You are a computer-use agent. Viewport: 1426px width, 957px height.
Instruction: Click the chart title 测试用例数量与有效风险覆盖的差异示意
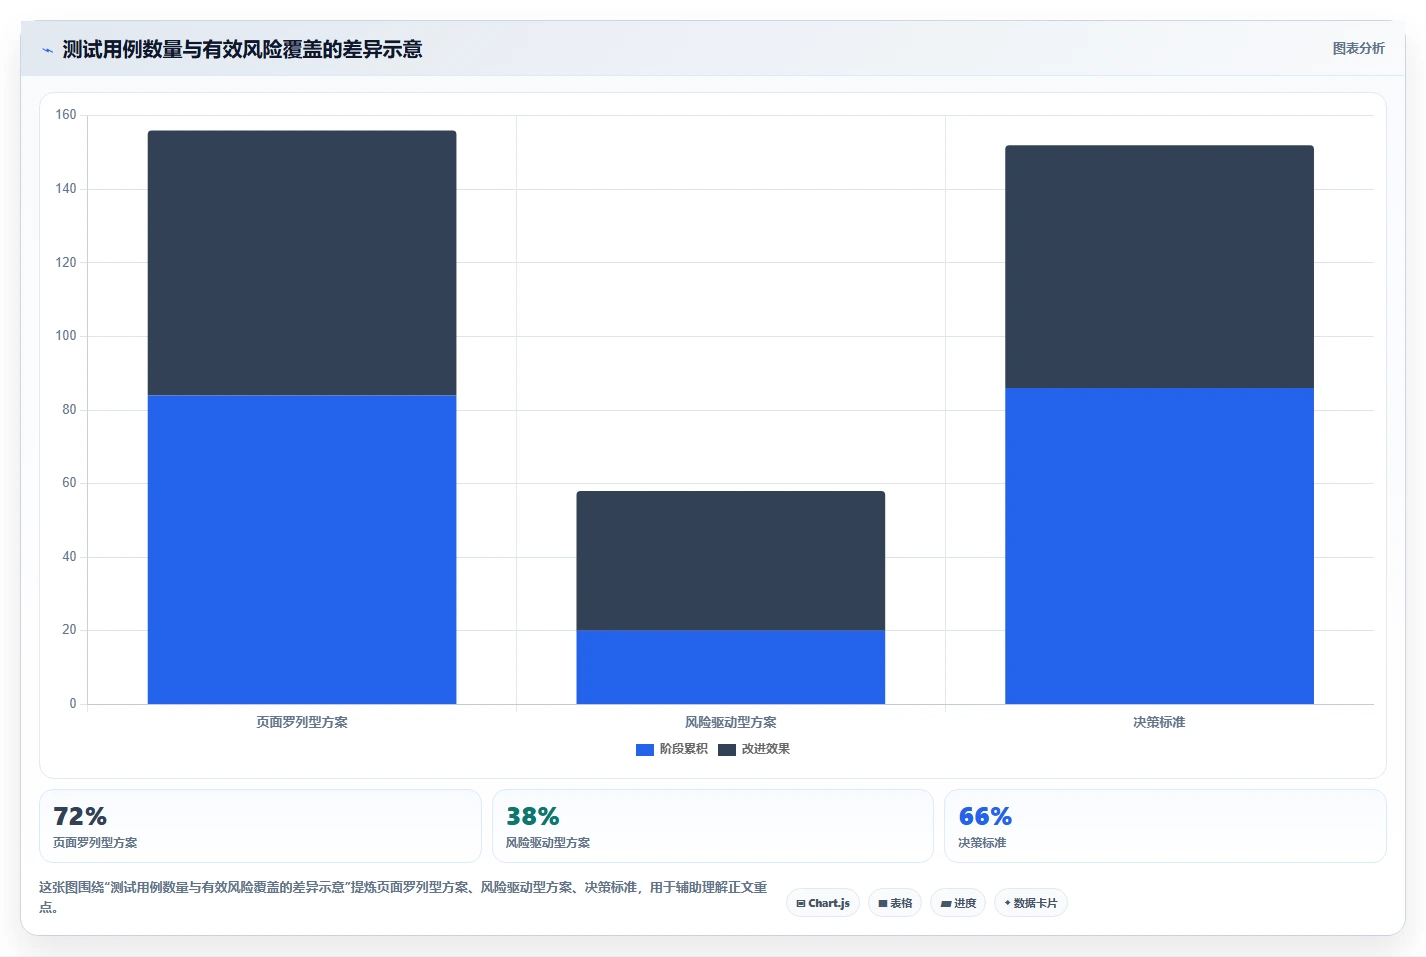[242, 49]
